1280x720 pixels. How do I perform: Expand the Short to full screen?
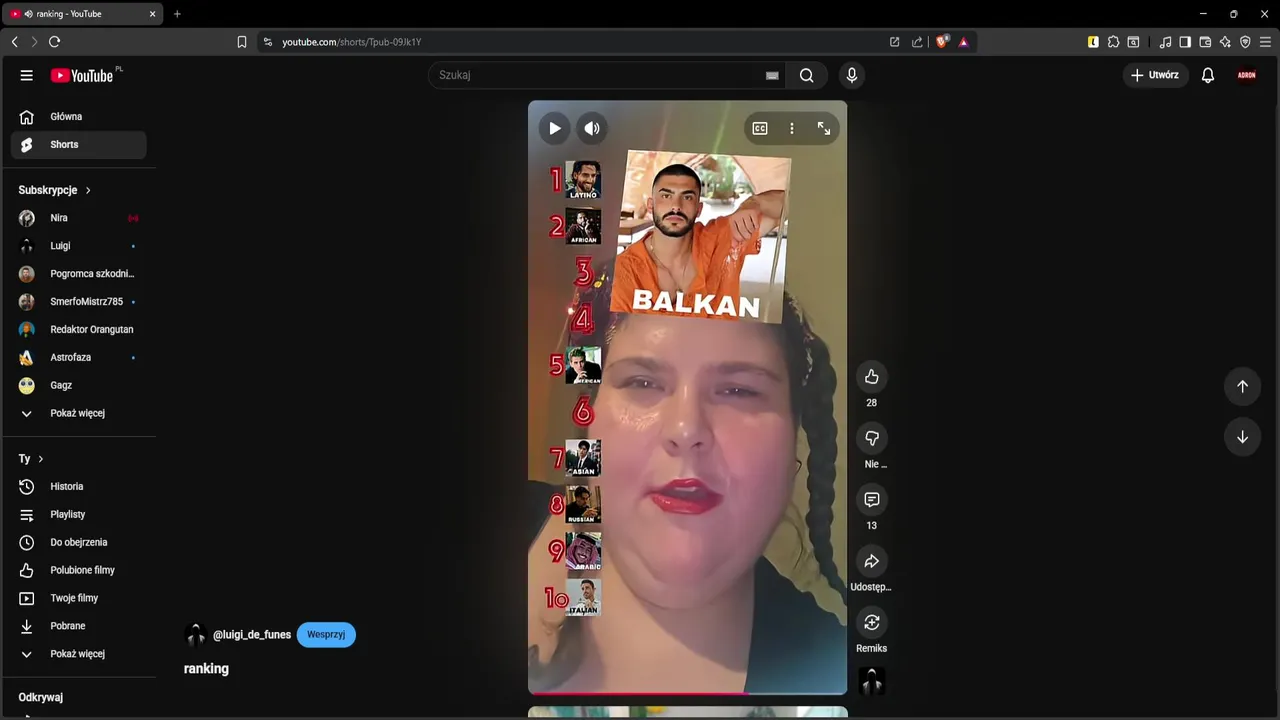click(824, 128)
